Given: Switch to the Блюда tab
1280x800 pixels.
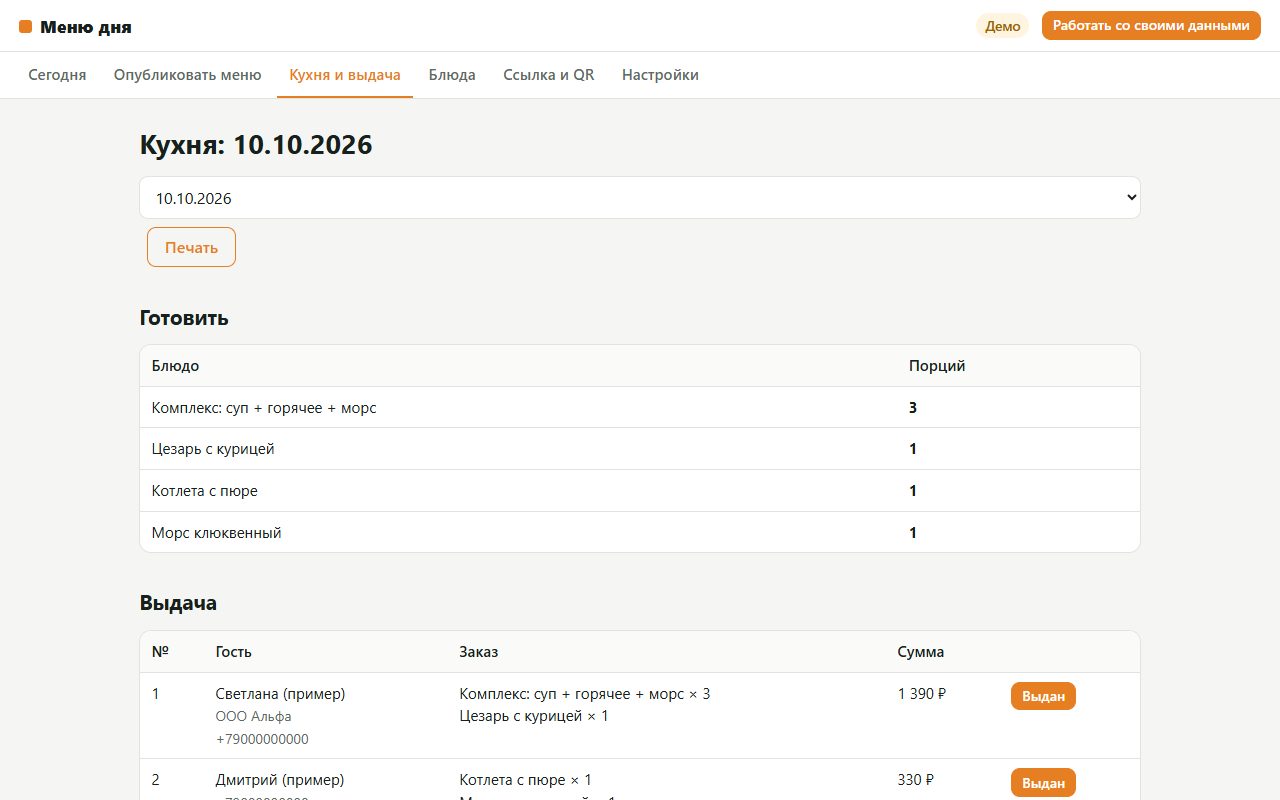Looking at the screenshot, I should (x=452, y=75).
